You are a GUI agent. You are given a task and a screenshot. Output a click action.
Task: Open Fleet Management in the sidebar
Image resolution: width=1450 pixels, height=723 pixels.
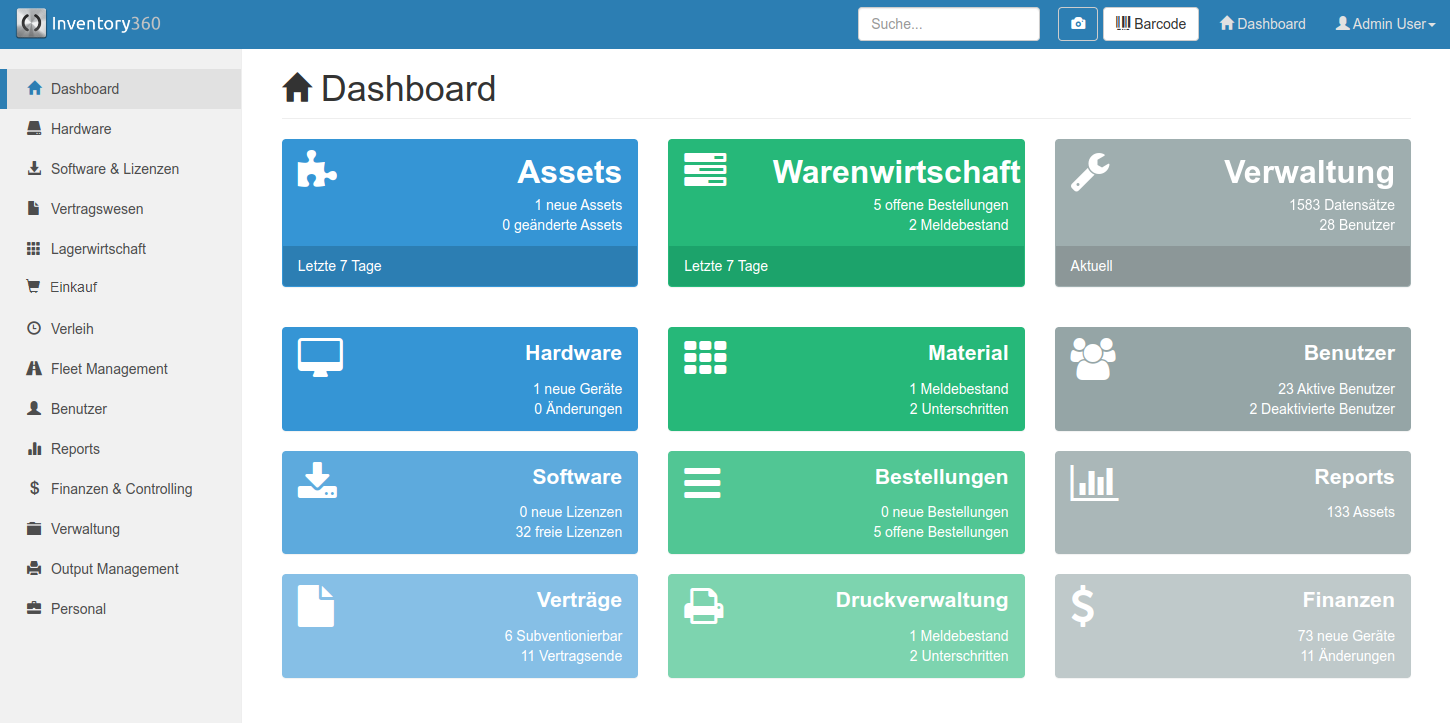click(109, 369)
